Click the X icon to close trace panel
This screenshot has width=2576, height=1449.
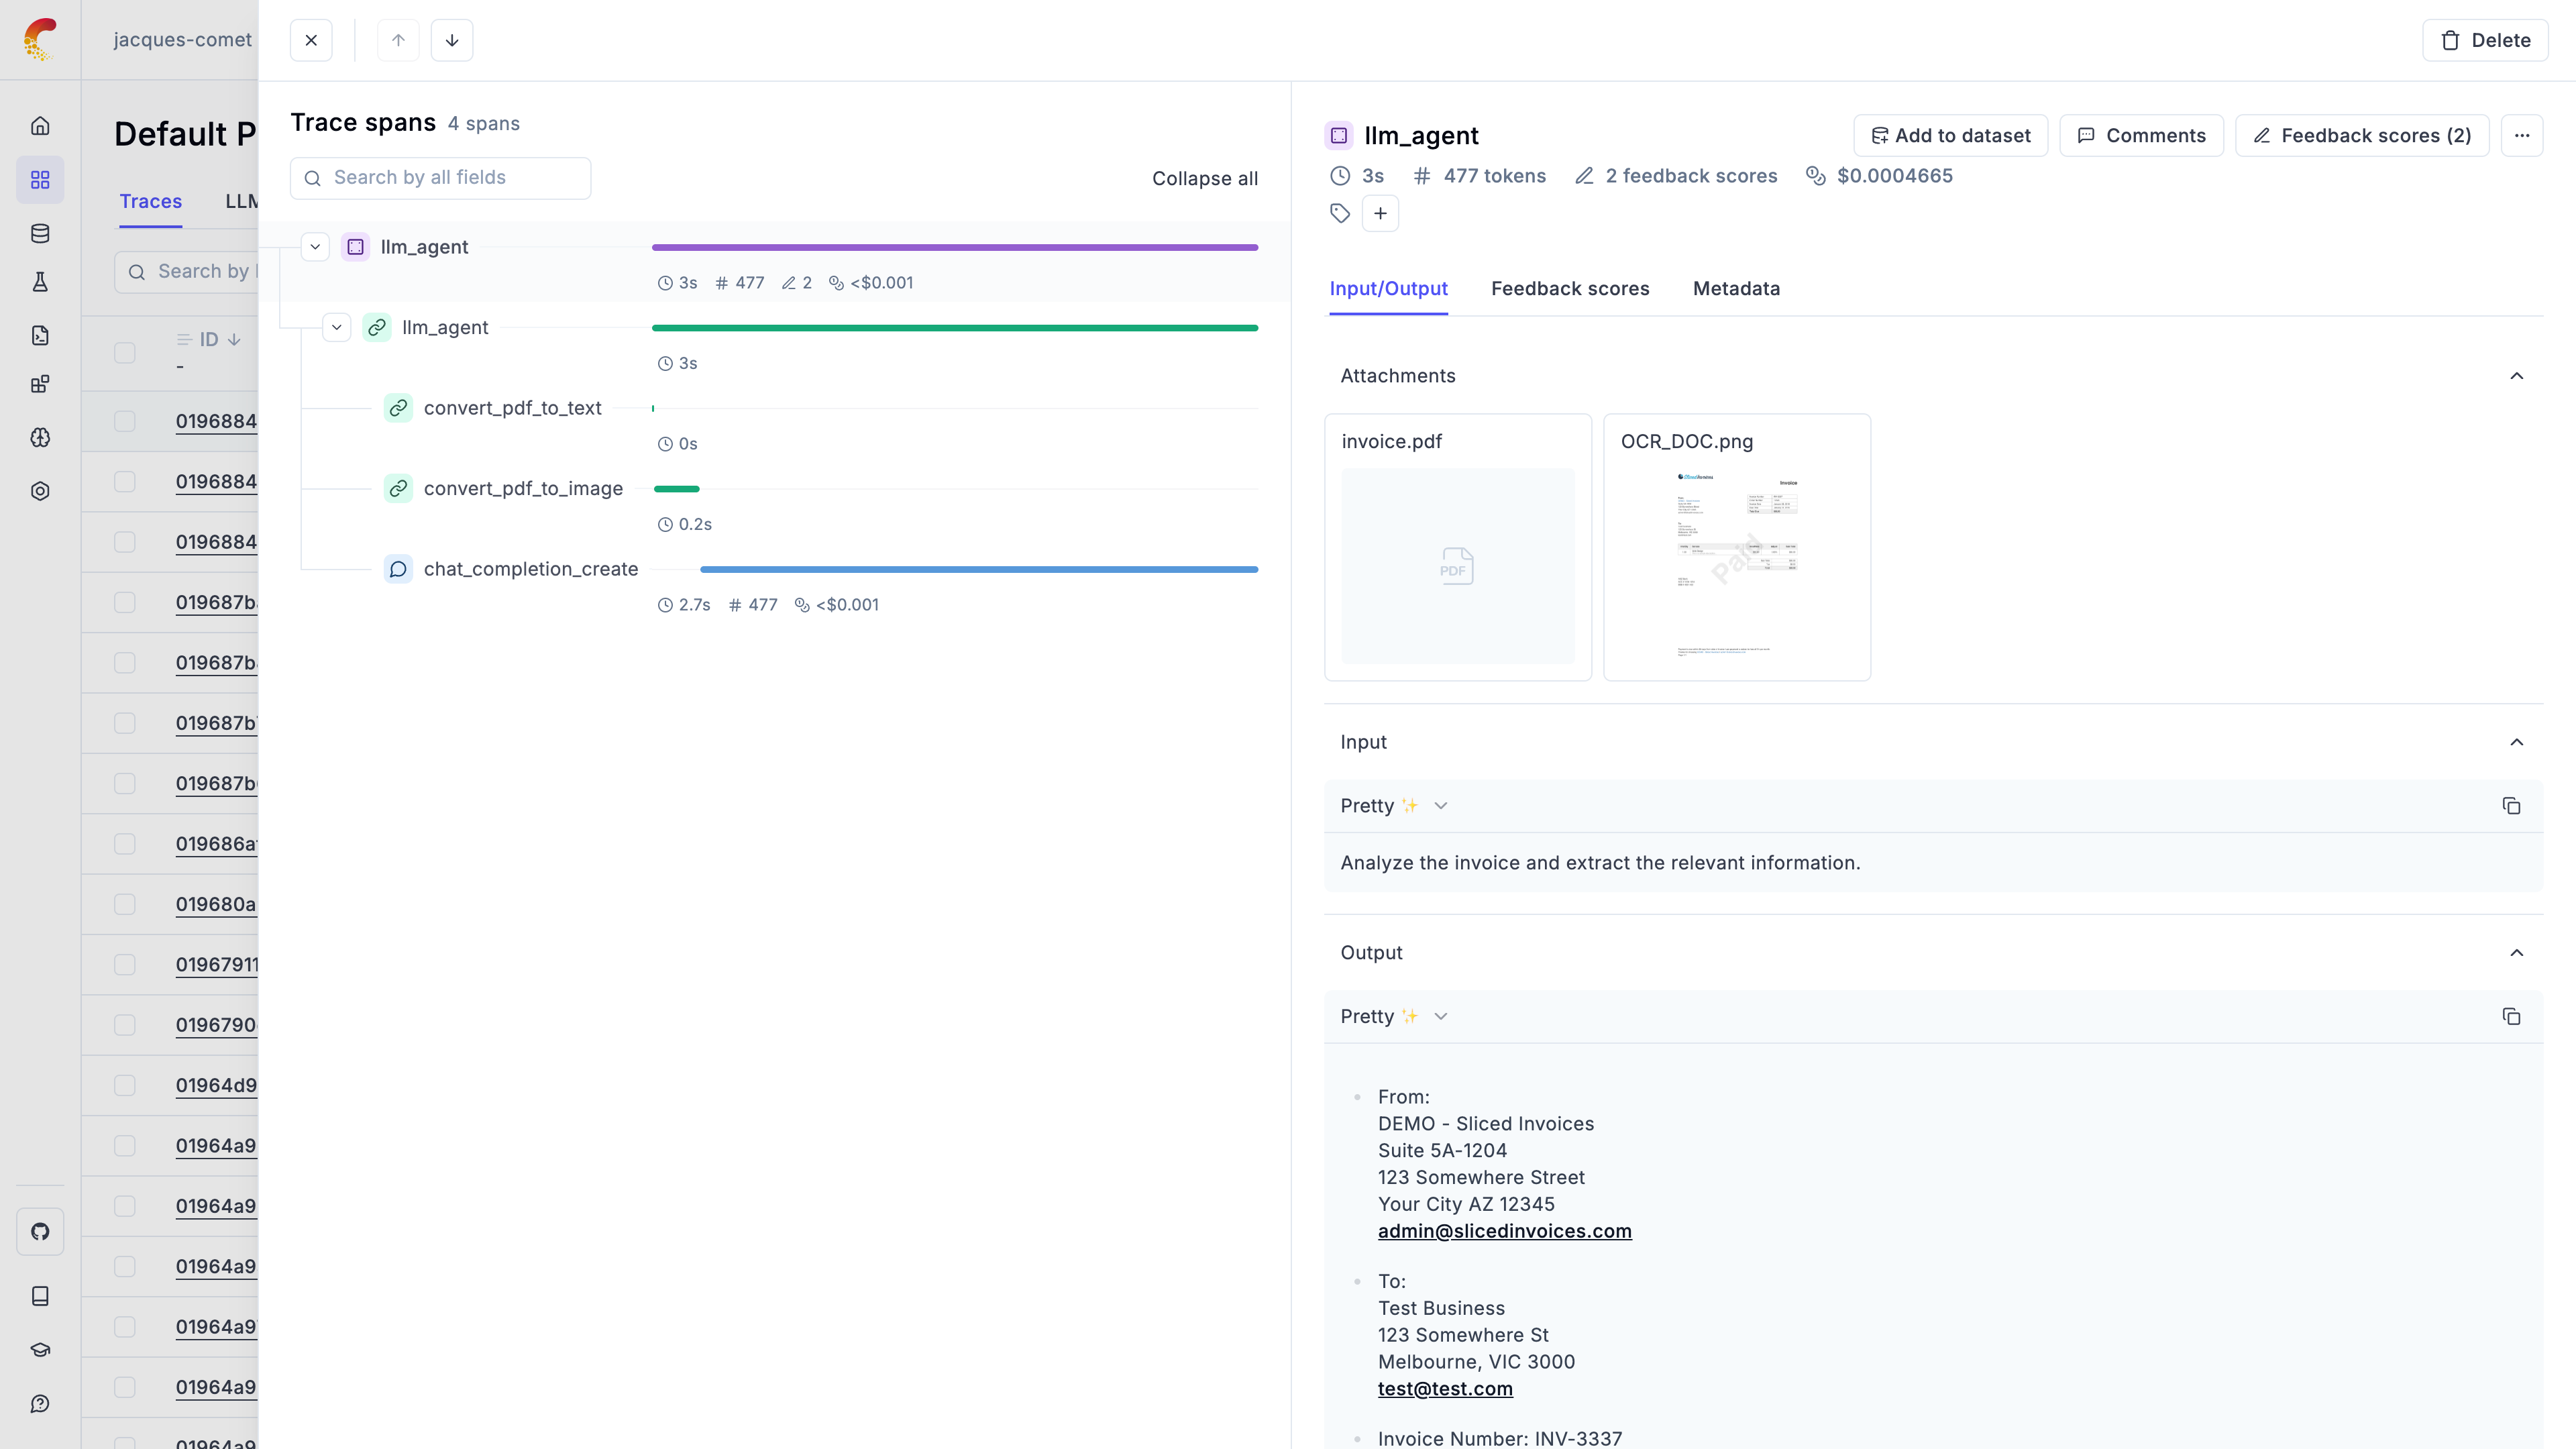tap(311, 40)
